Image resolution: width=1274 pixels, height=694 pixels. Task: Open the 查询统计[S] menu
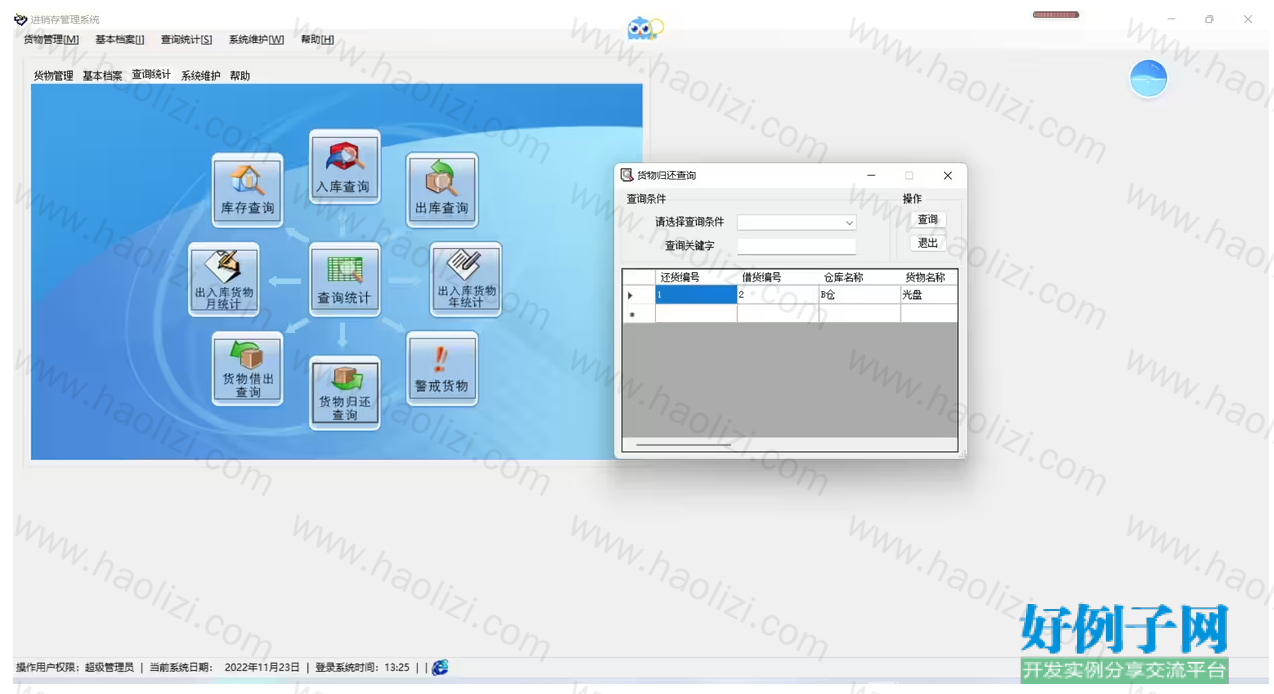point(186,40)
